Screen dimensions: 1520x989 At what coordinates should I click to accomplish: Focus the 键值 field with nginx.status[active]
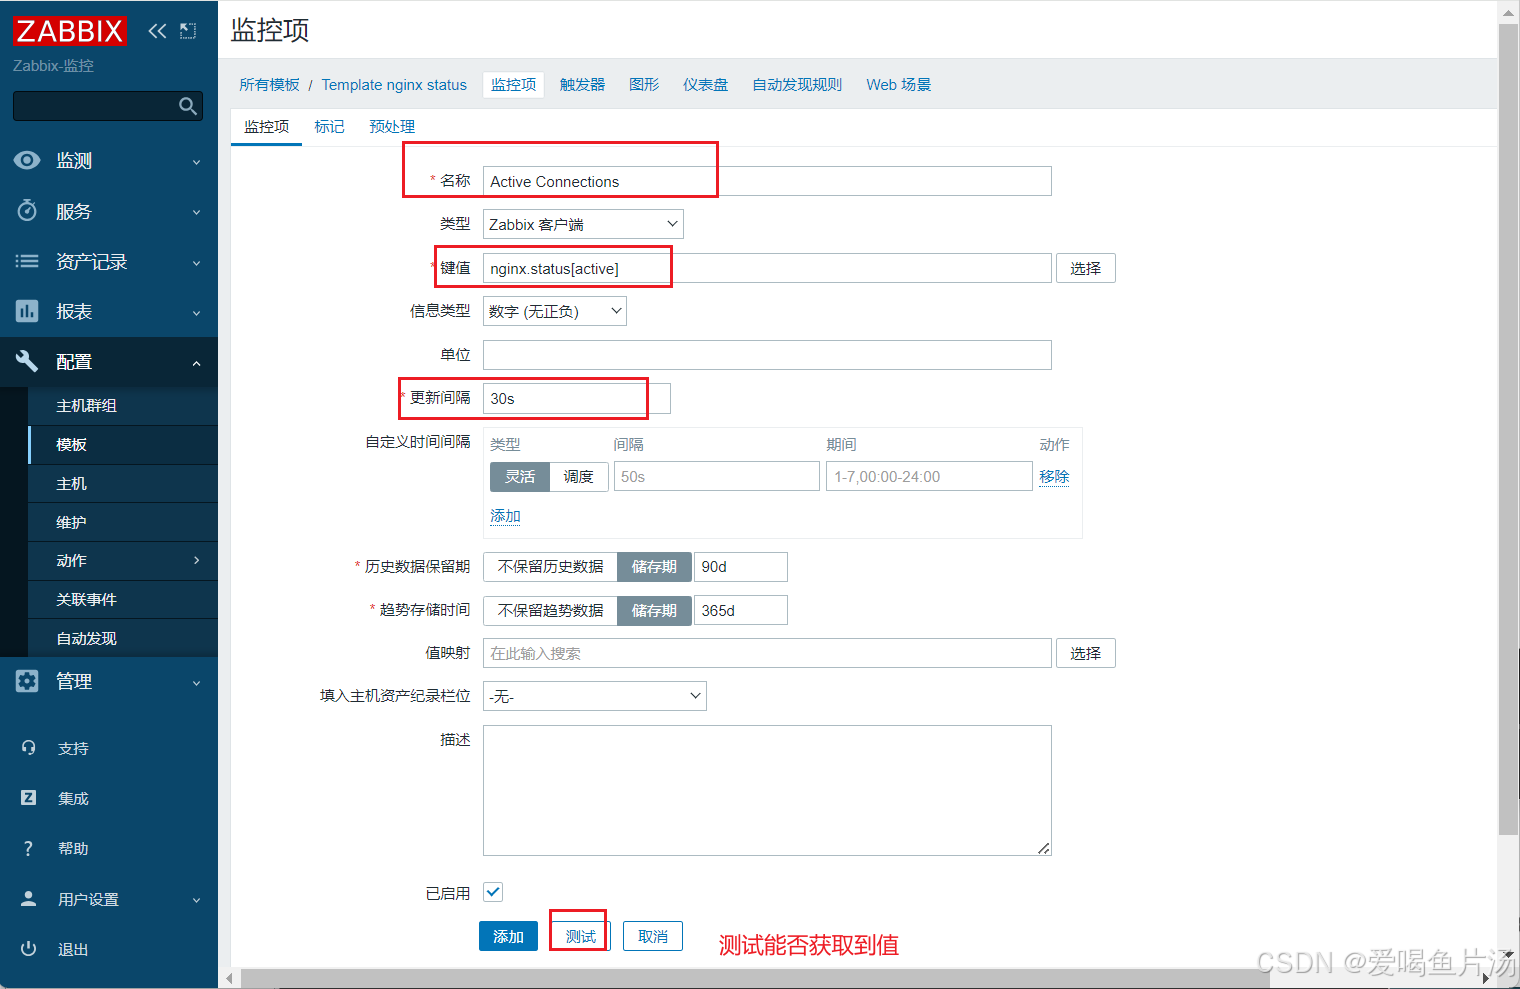pos(767,268)
